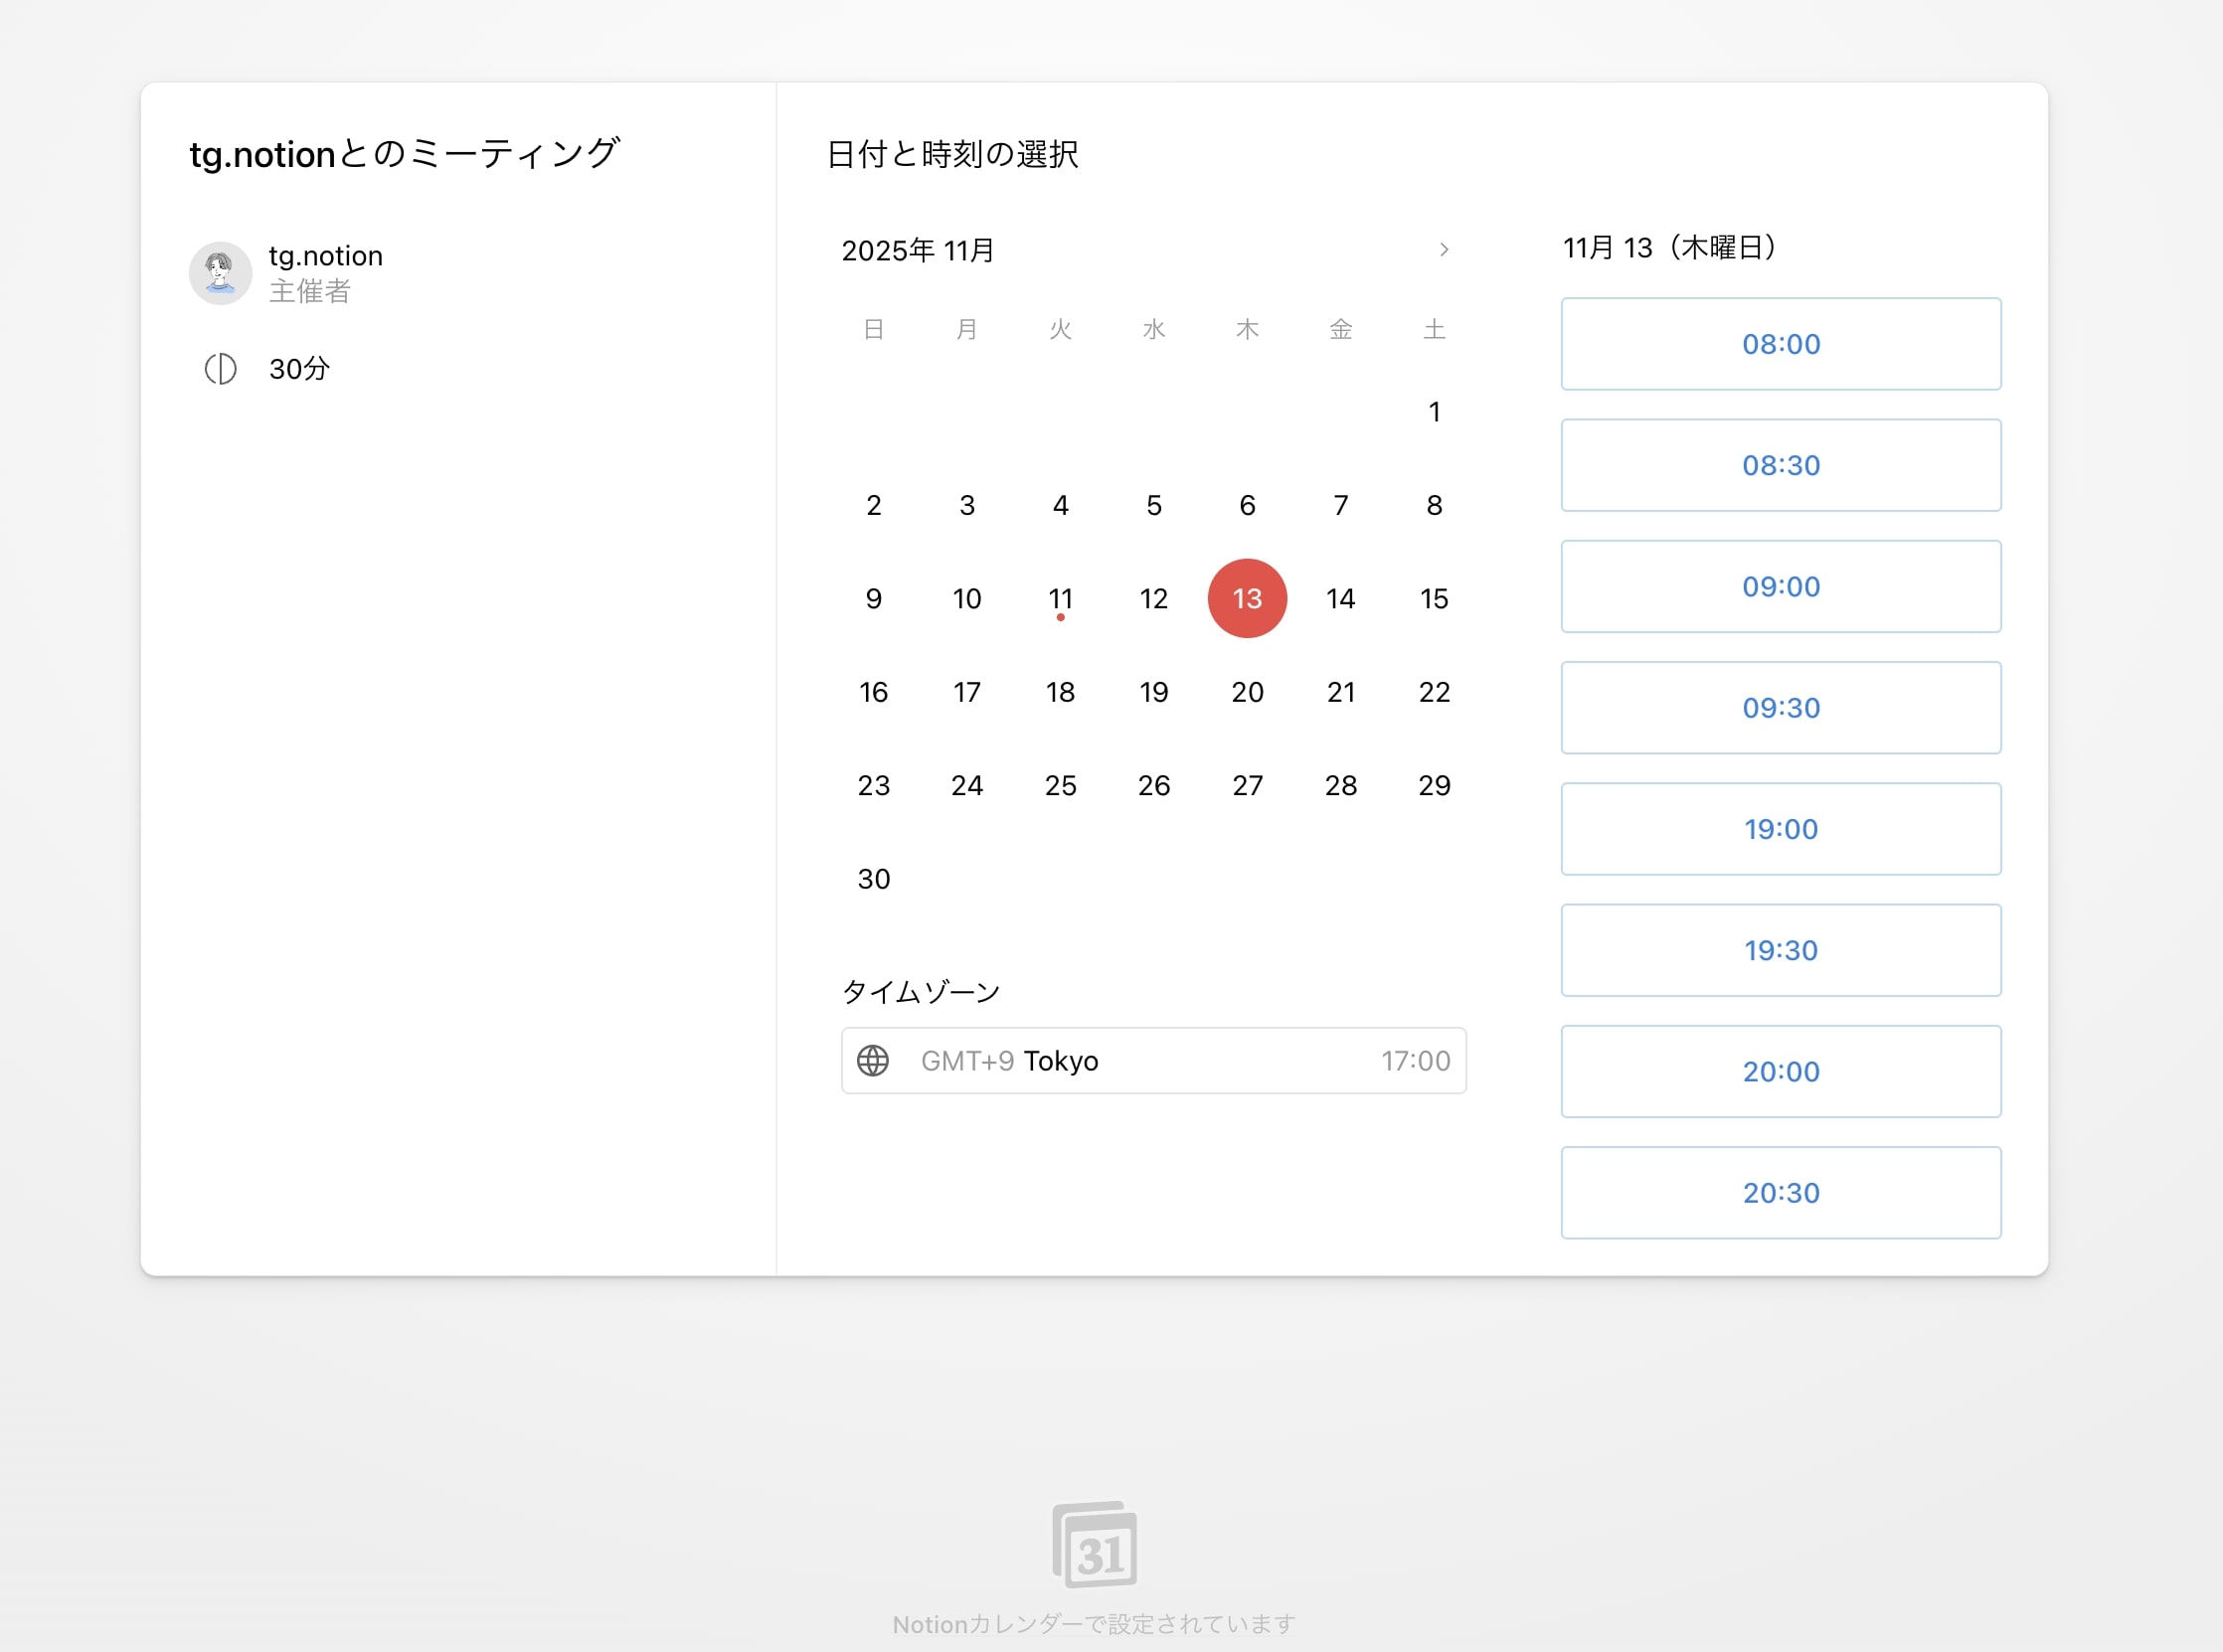Screen dimensions: 2223x1652
Task: Click the 30分 duration clock icon
Action: click(220, 369)
